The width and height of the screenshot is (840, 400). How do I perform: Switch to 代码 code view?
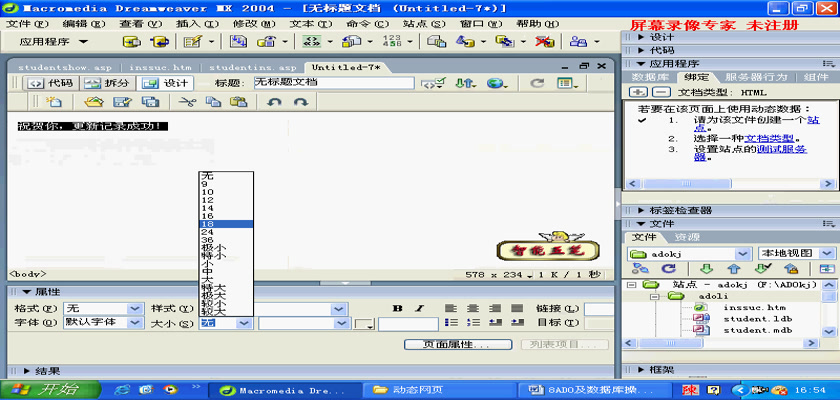52,84
